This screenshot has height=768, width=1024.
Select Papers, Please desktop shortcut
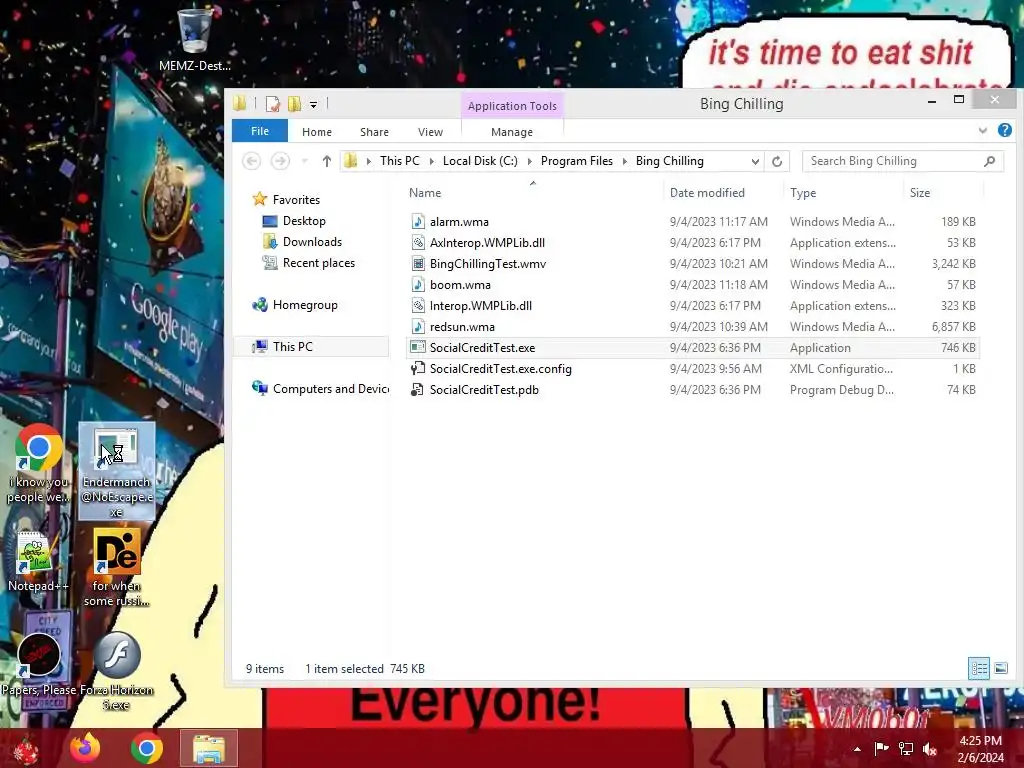click(x=39, y=666)
